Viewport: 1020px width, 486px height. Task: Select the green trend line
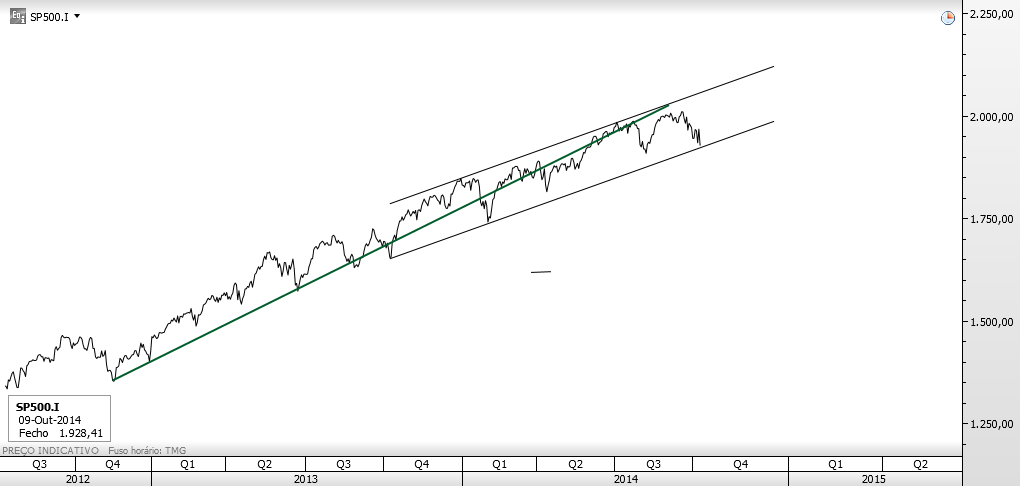coord(390,243)
